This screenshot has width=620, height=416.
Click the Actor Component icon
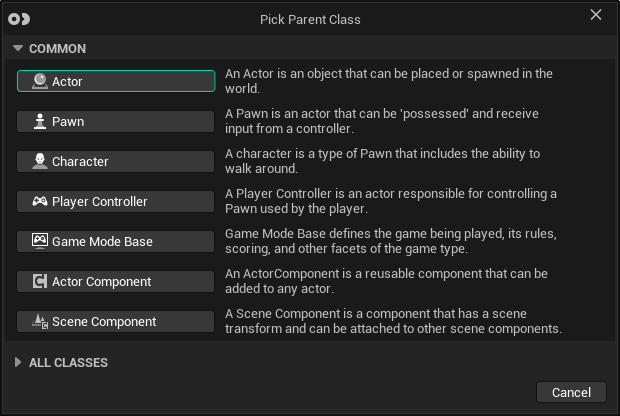pos(40,281)
